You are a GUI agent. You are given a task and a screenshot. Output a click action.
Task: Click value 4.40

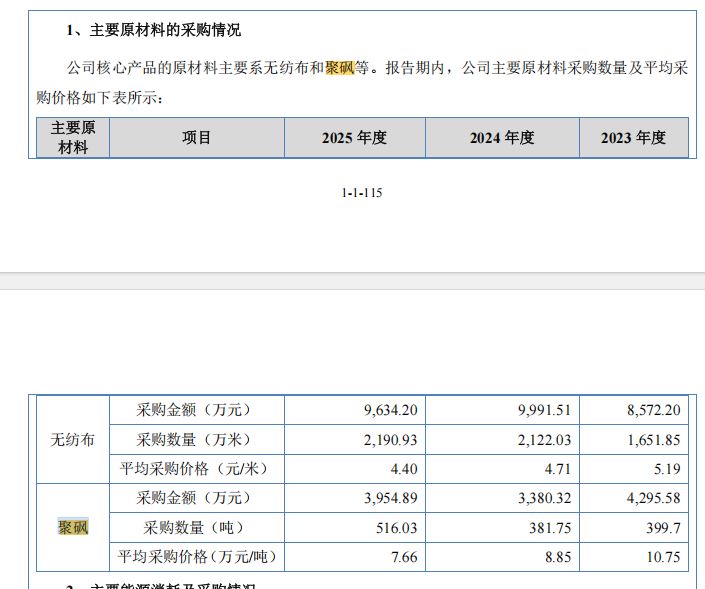(x=404, y=469)
